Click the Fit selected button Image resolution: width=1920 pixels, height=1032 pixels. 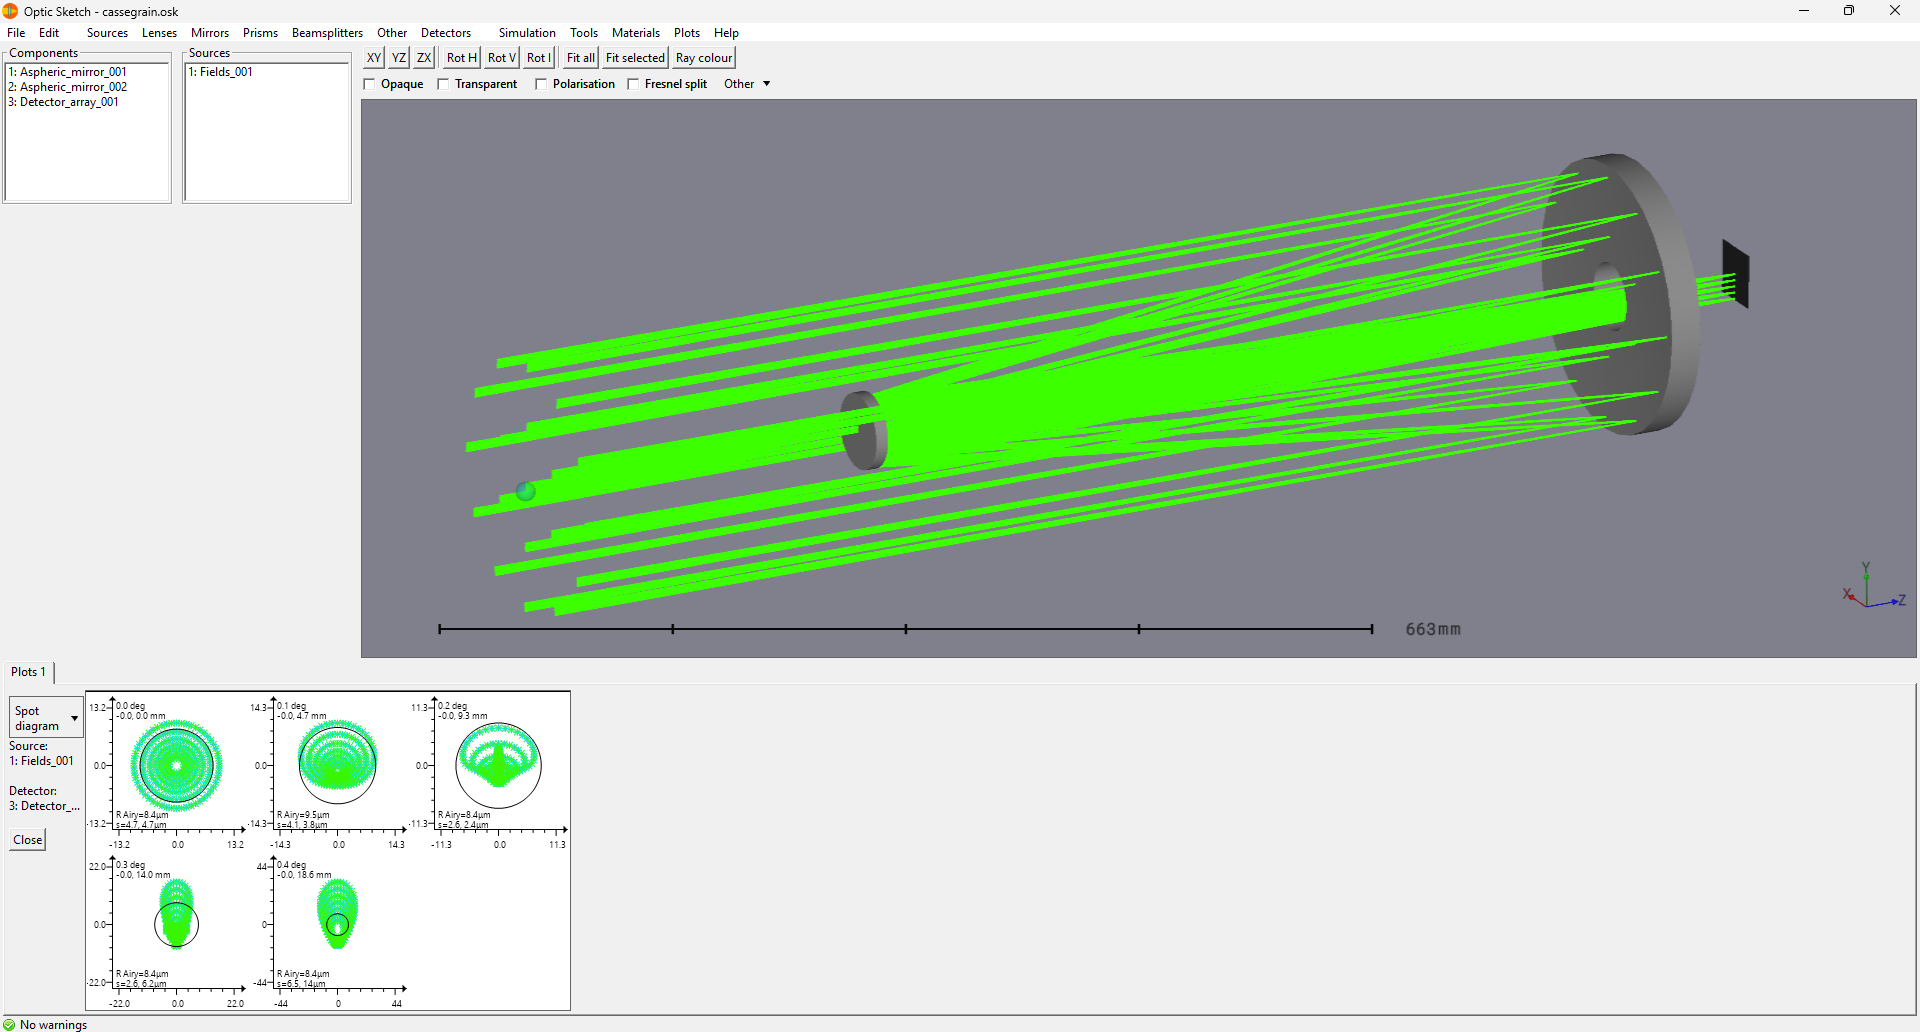[x=635, y=58]
